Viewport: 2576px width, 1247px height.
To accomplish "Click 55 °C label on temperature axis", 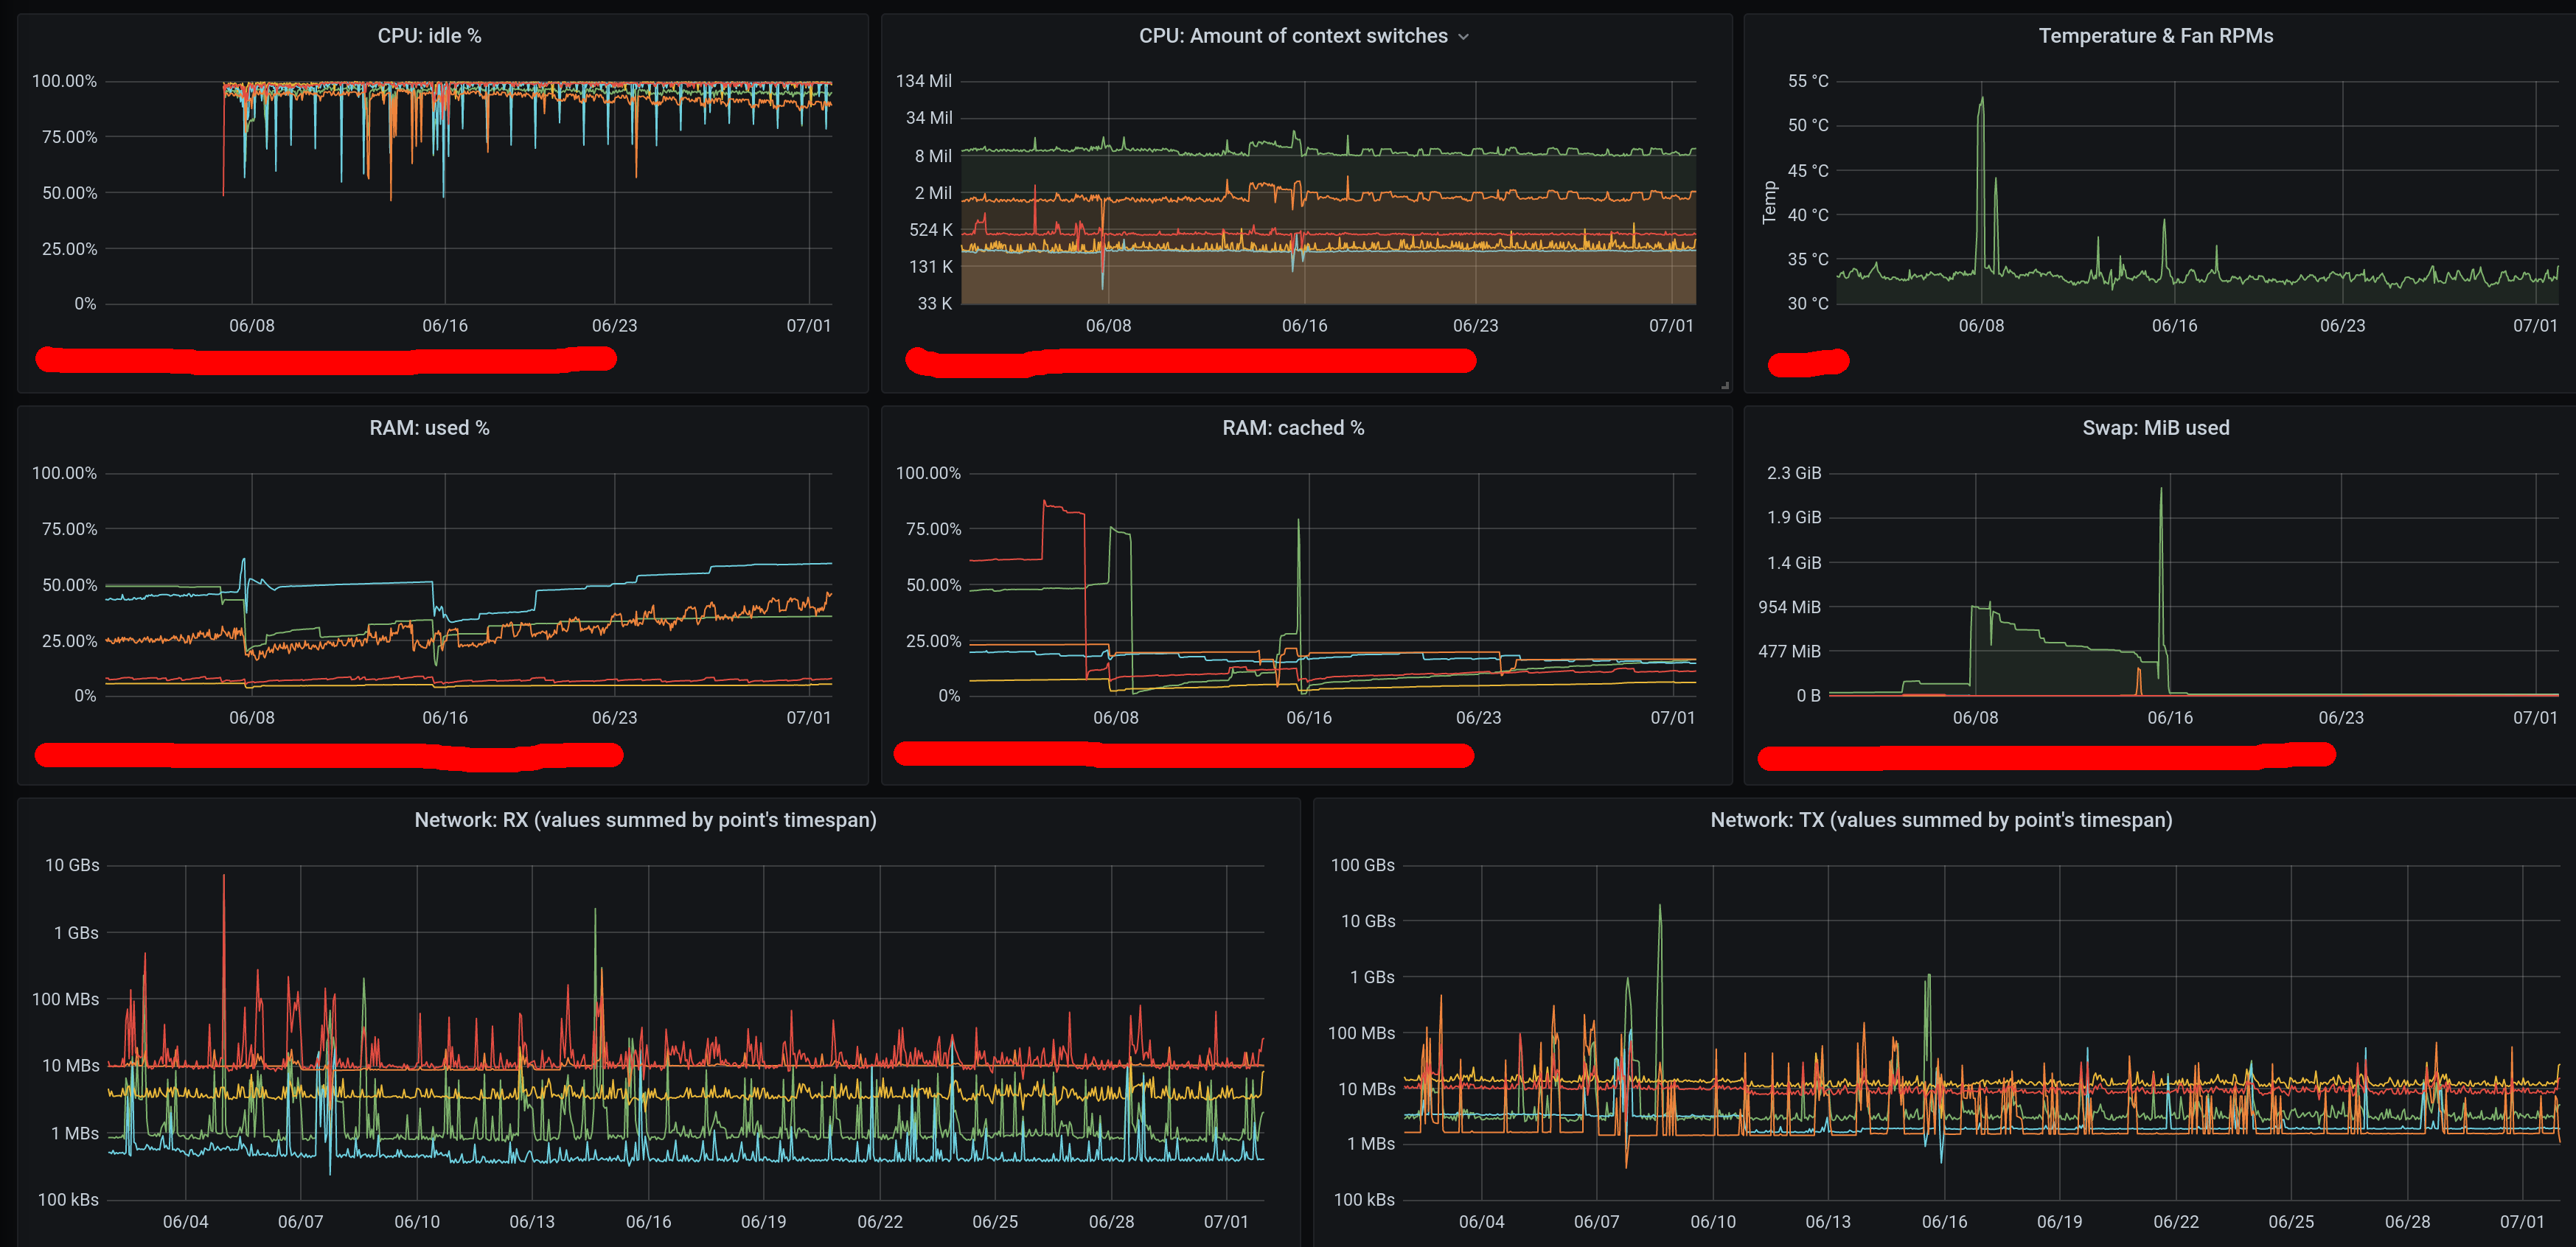I will [x=1808, y=81].
